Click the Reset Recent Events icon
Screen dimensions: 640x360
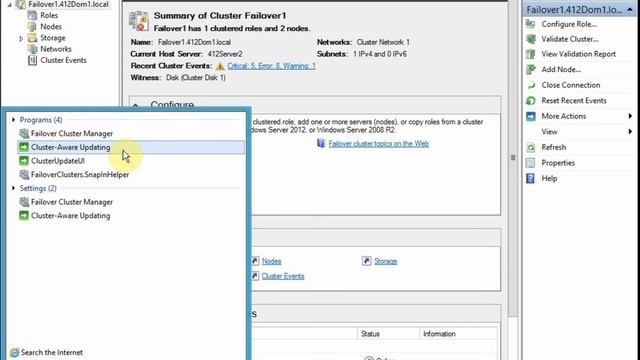531,100
